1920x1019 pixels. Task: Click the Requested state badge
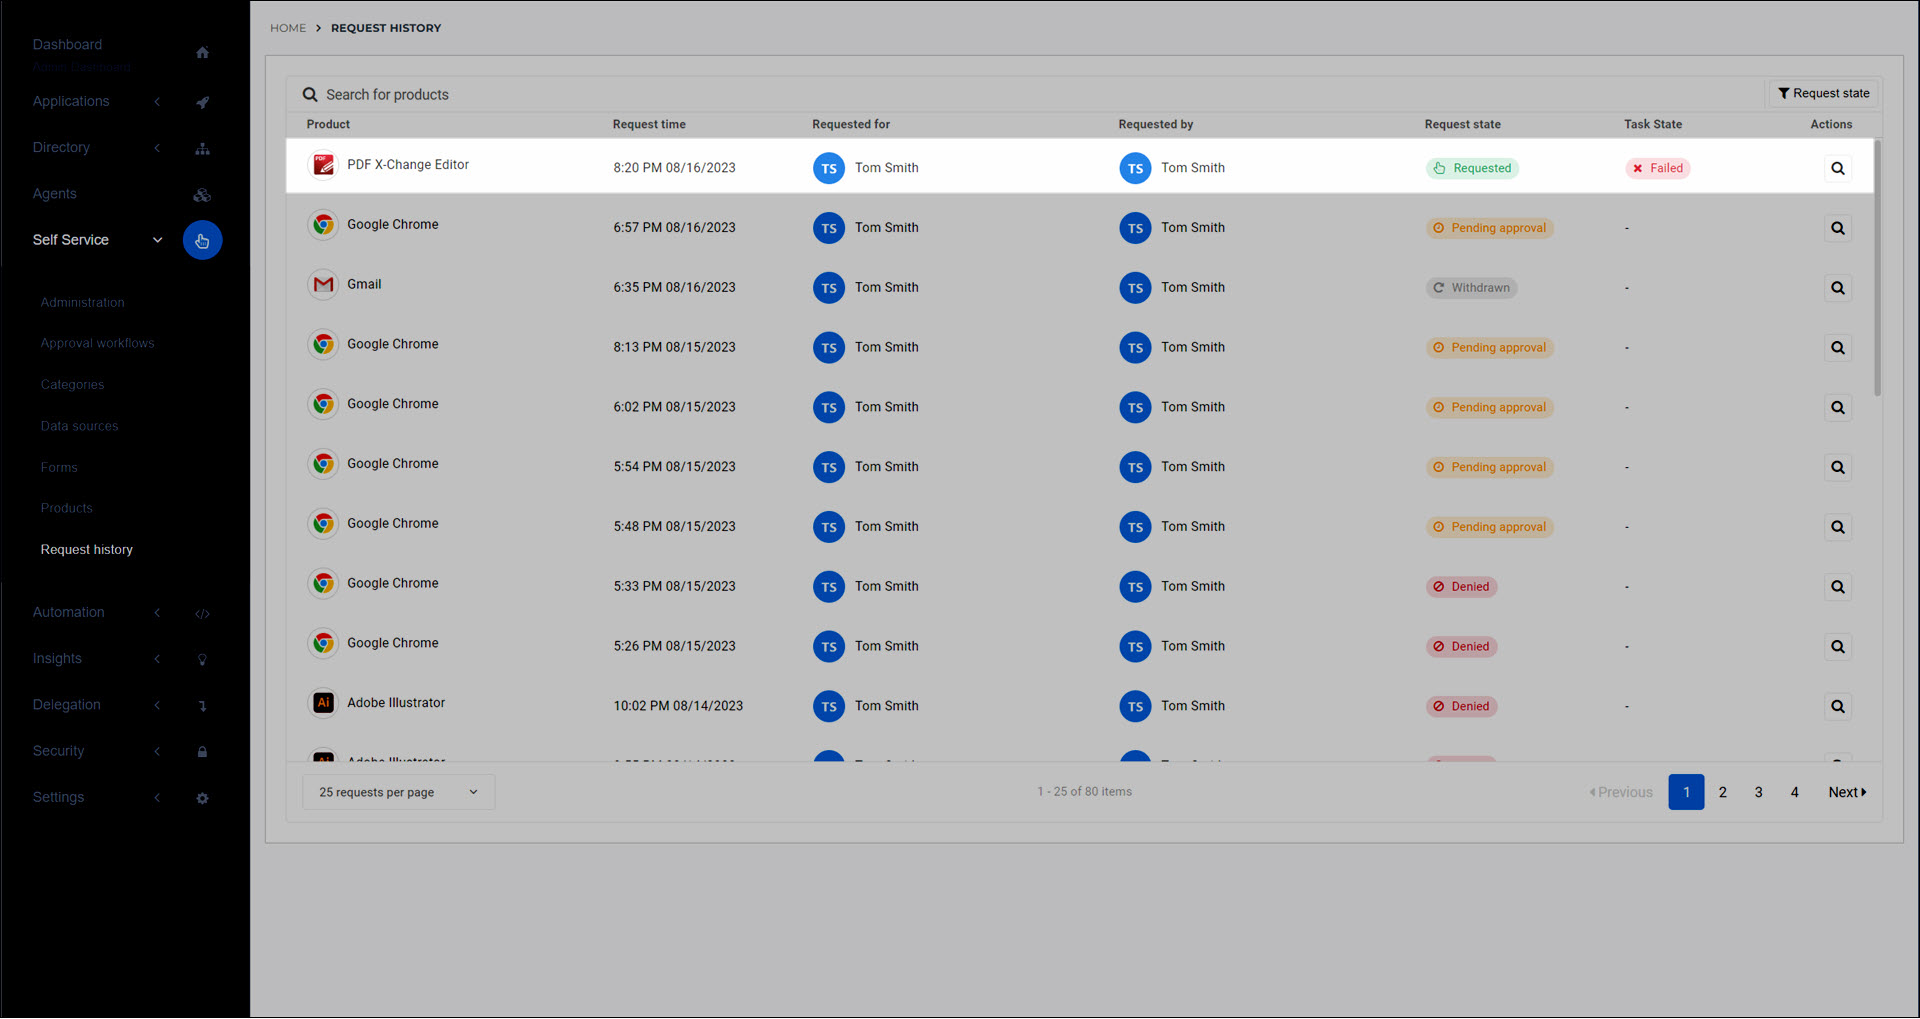click(x=1472, y=169)
